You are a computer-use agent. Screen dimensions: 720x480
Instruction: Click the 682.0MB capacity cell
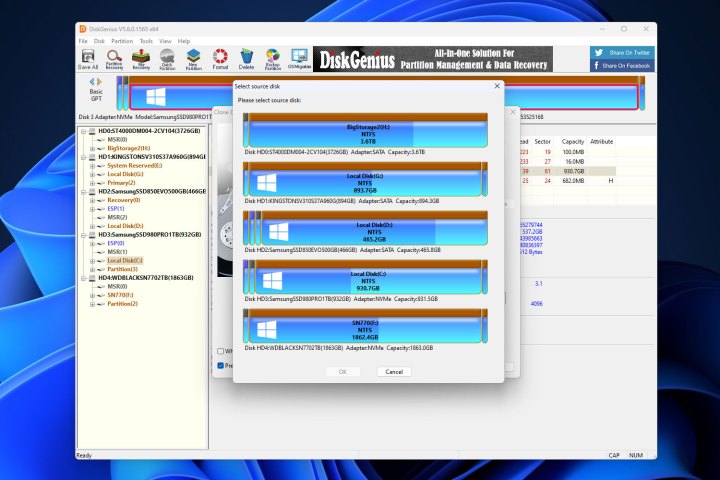pos(574,181)
